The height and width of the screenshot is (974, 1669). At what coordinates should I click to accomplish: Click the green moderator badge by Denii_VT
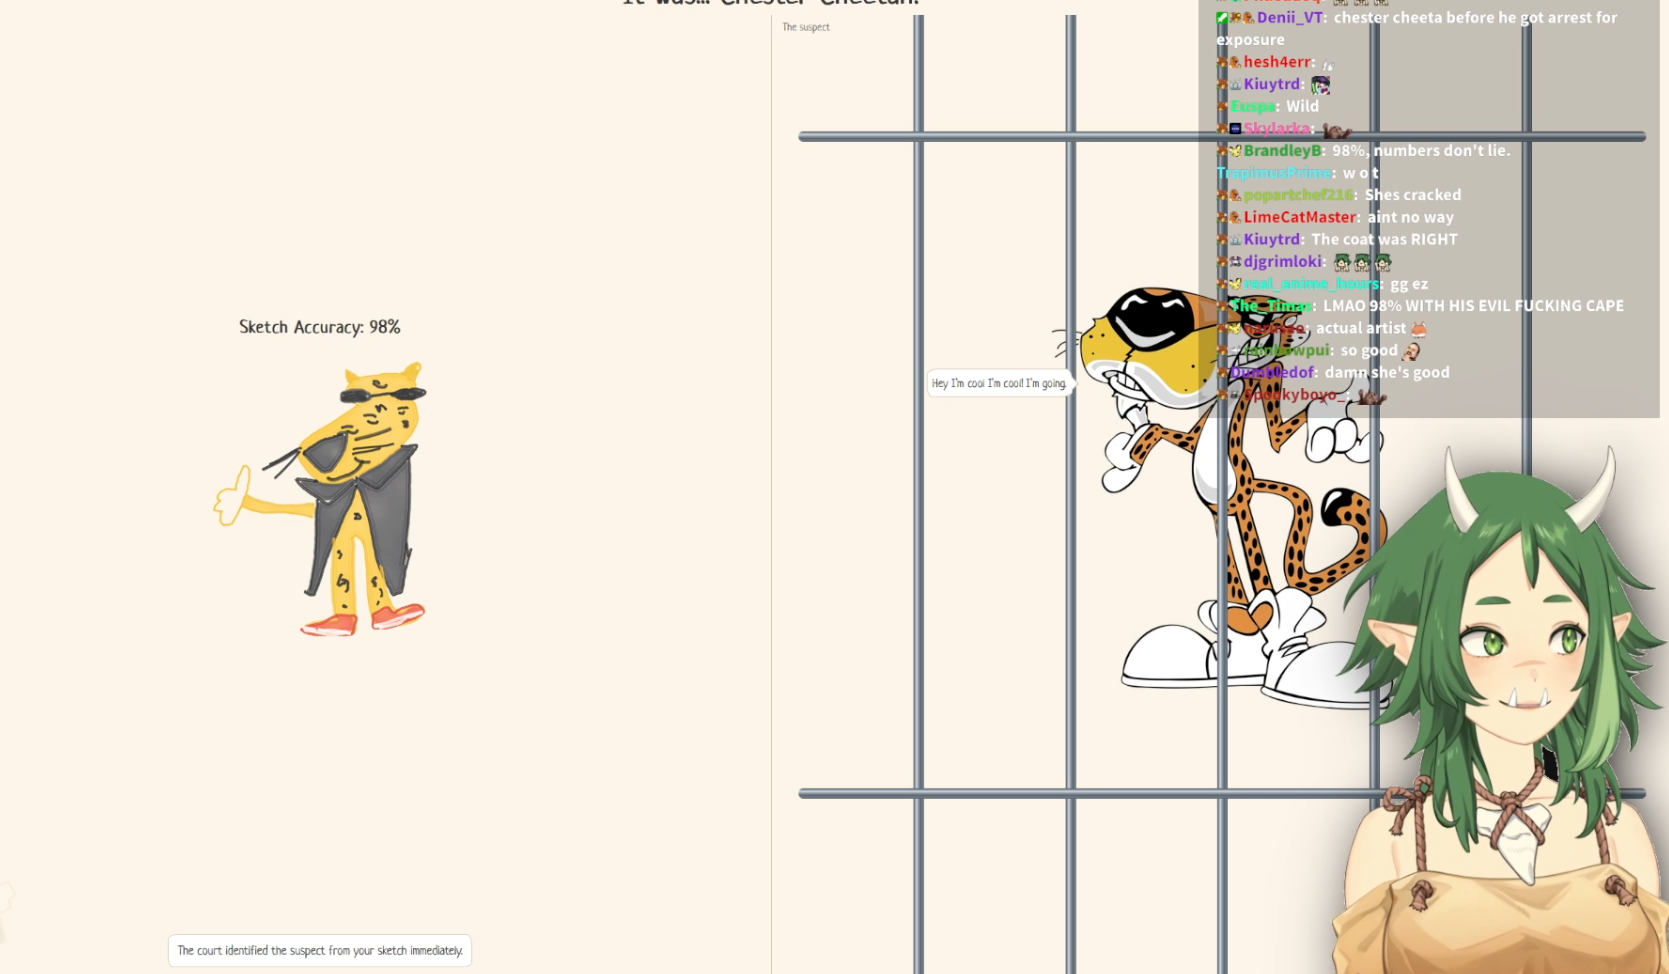point(1222,17)
